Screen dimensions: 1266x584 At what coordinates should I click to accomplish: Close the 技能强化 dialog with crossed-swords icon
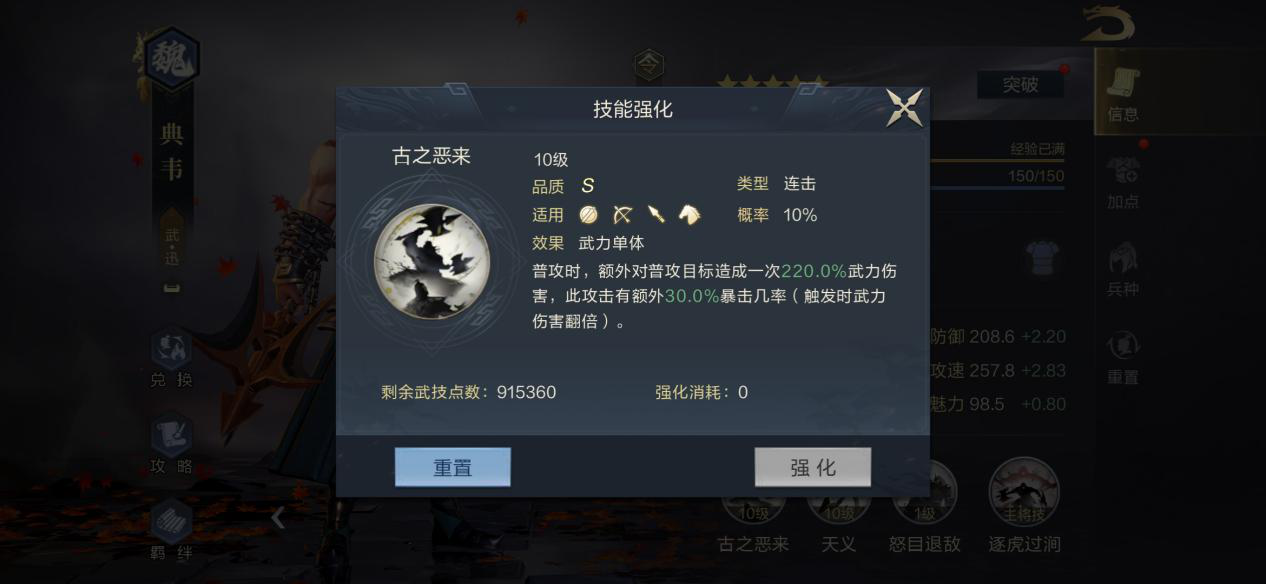(905, 108)
